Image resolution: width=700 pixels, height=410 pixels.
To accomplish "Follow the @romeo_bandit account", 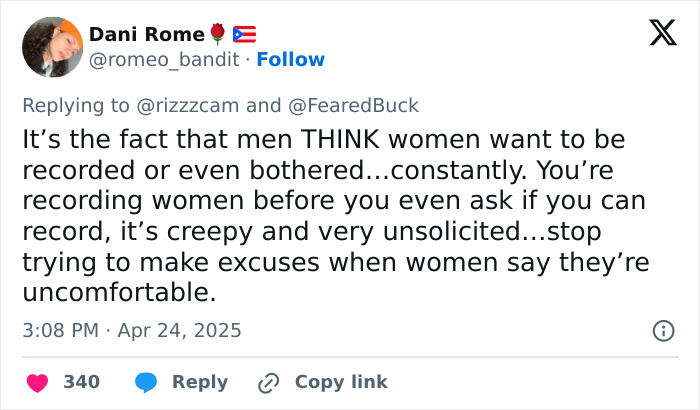I will pos(291,60).
